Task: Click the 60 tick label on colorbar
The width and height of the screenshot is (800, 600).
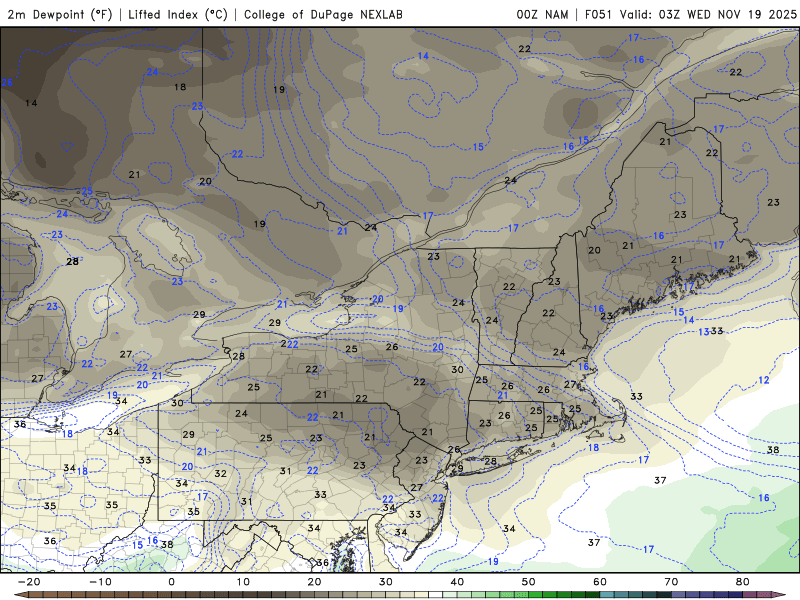Action: coord(600,582)
